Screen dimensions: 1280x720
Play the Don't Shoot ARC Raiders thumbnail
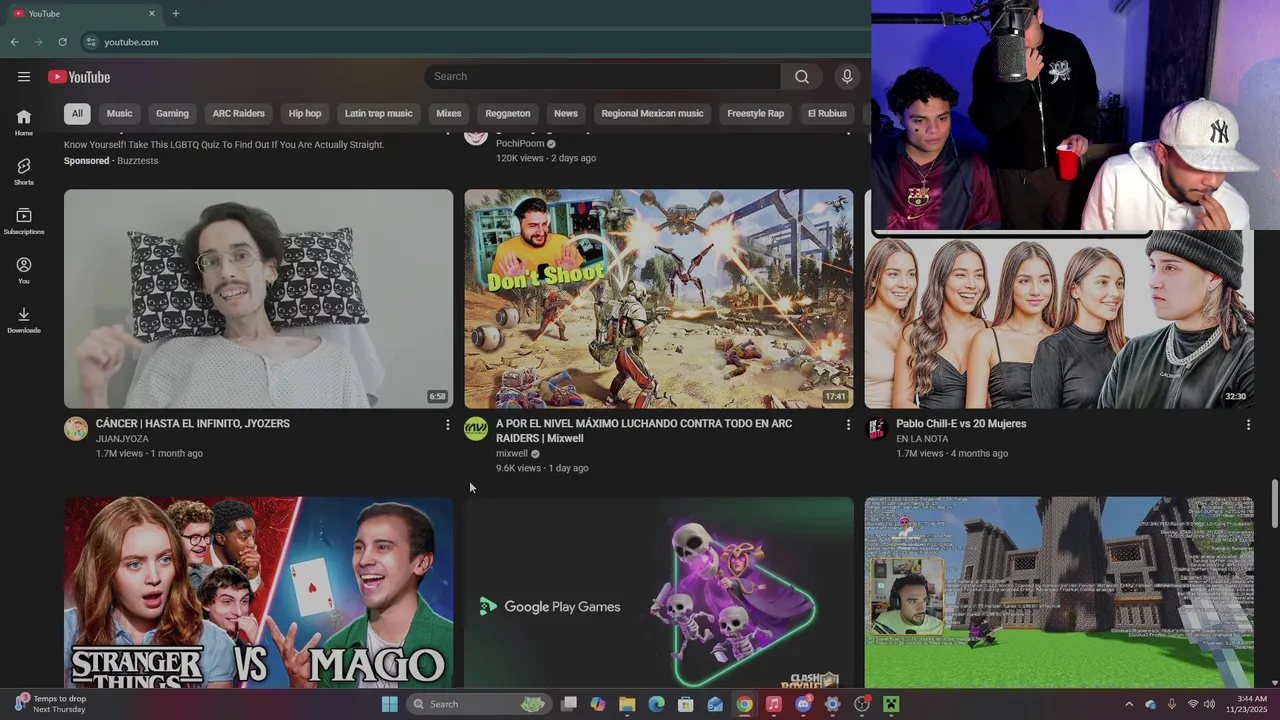tap(659, 299)
